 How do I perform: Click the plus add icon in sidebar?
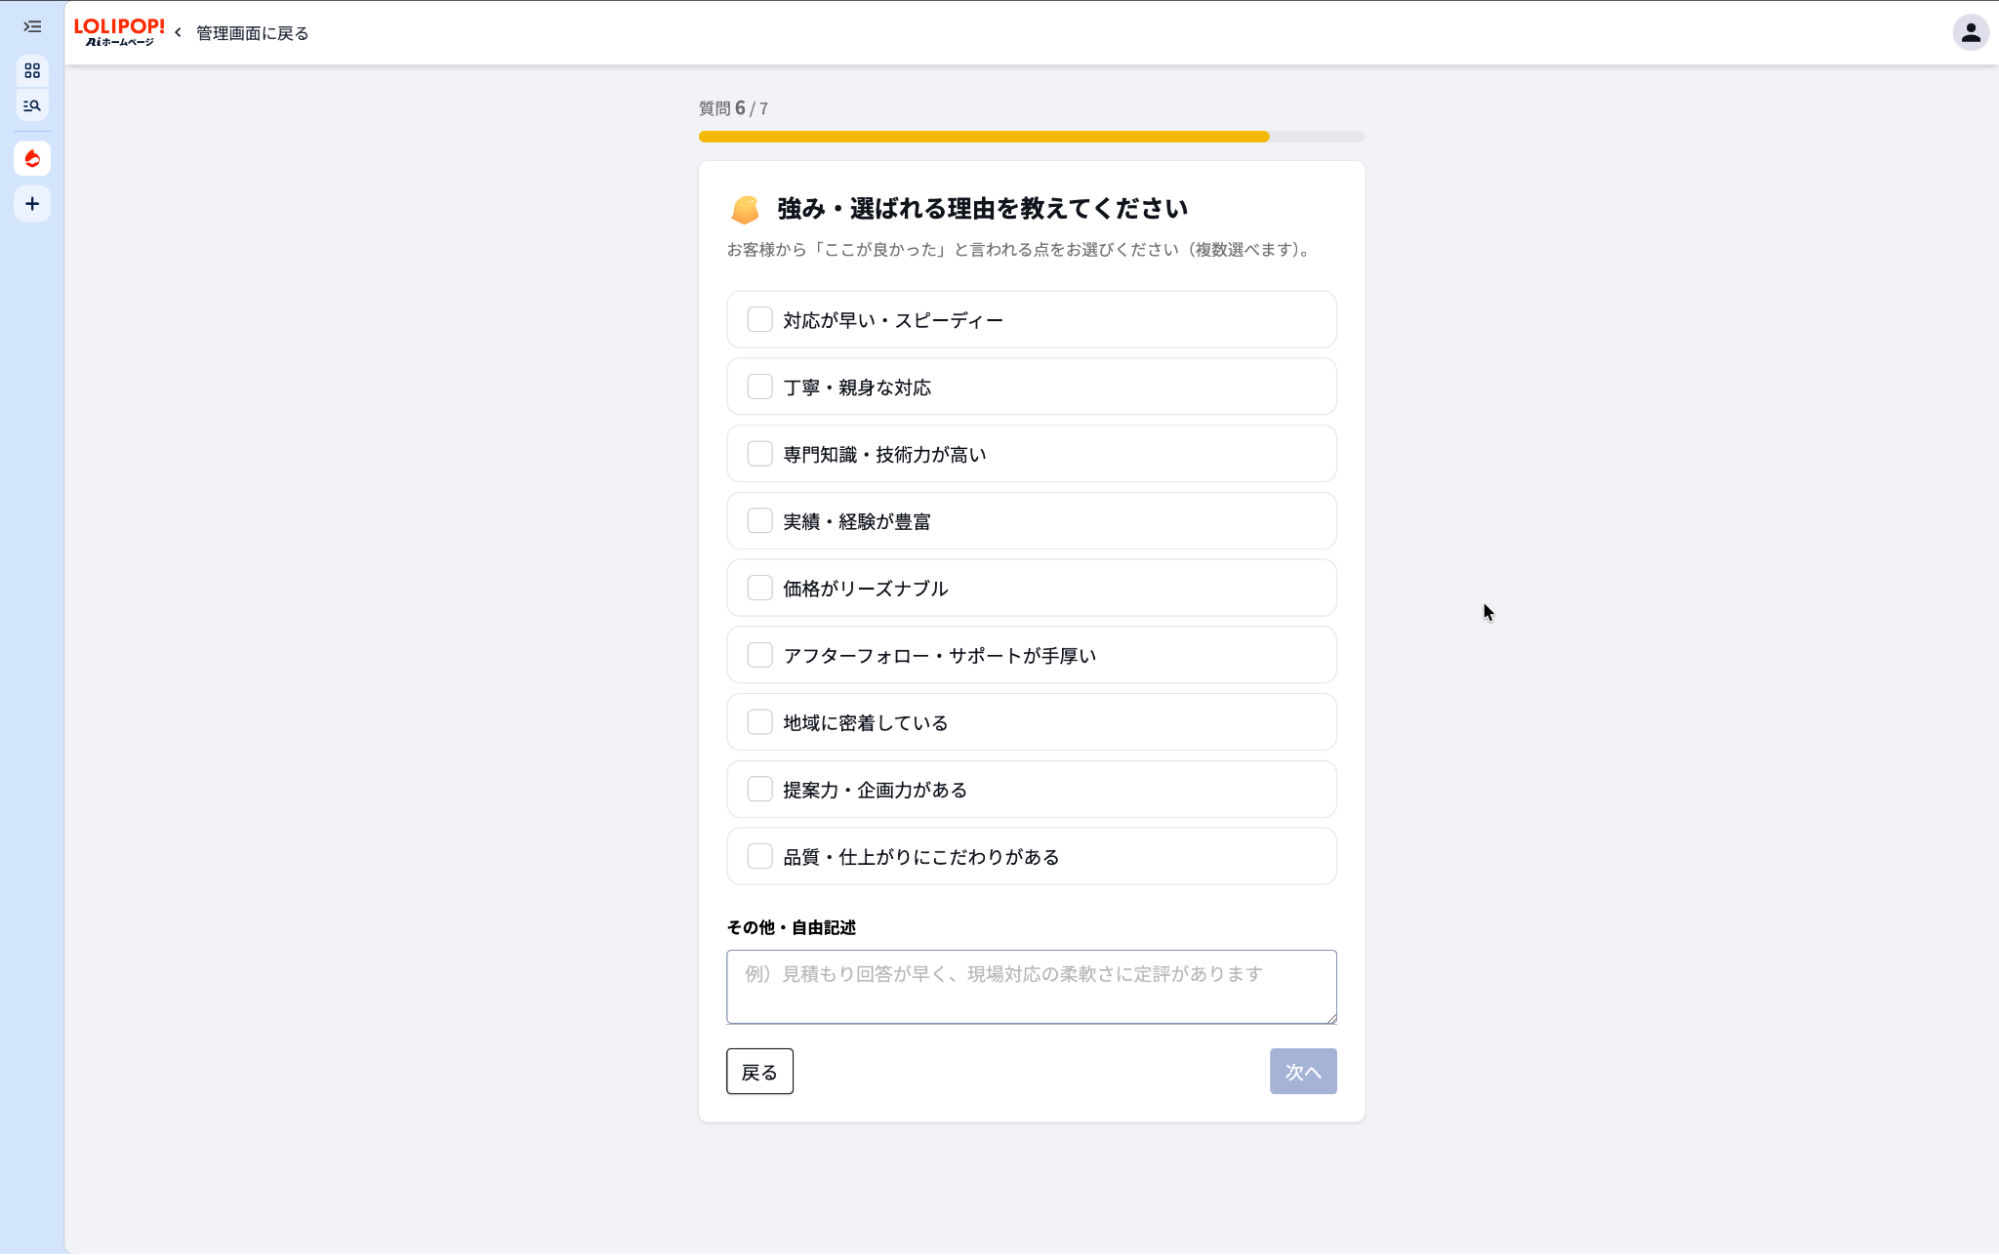pos(32,204)
